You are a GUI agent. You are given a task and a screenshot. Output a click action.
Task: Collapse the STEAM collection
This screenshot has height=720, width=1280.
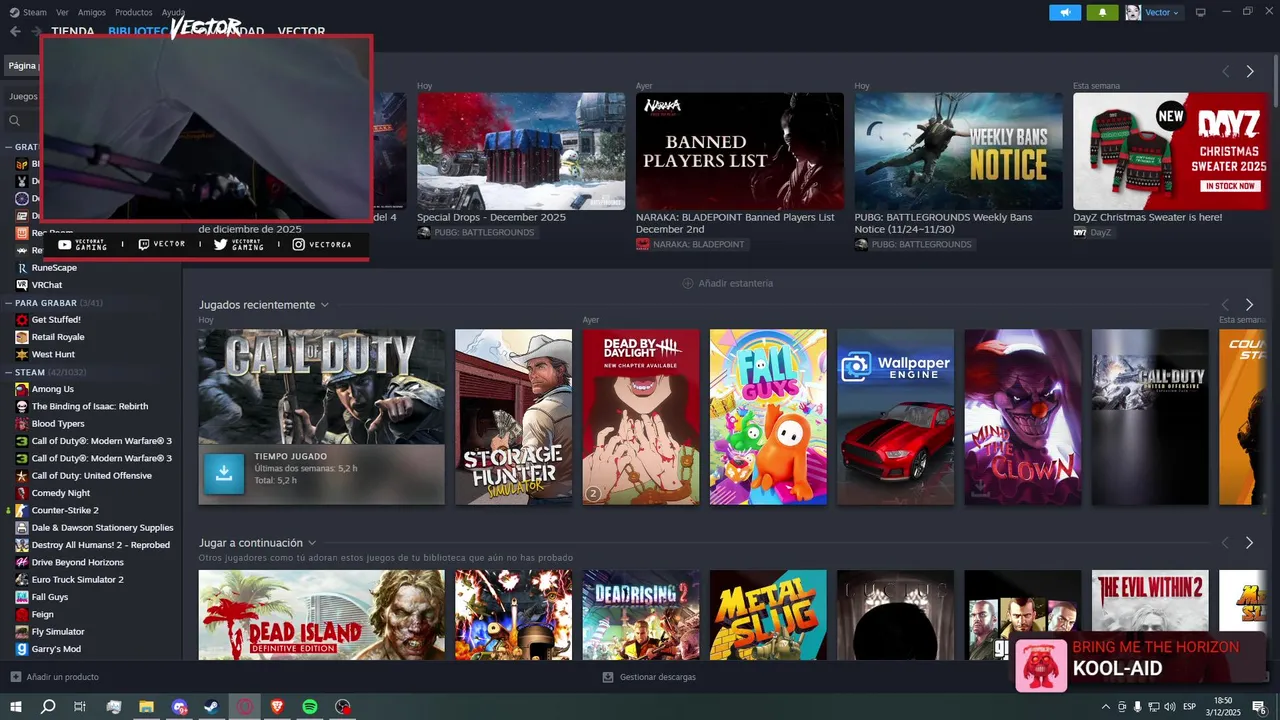click(x=8, y=372)
